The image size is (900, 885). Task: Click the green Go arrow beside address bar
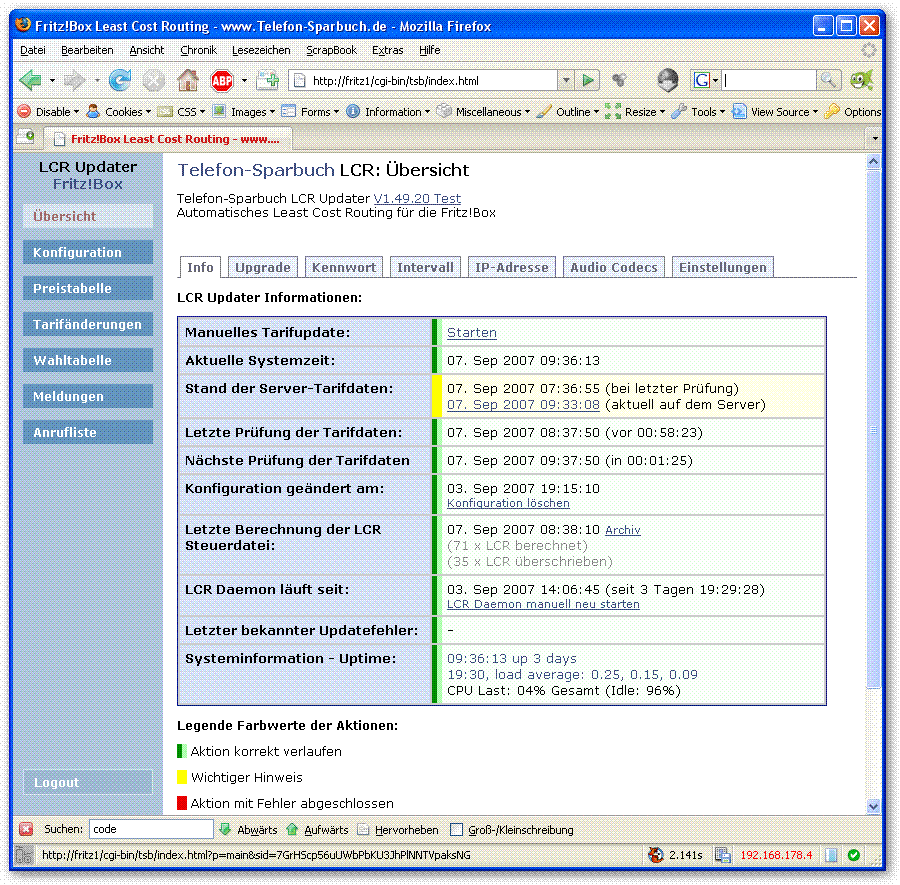tap(587, 80)
